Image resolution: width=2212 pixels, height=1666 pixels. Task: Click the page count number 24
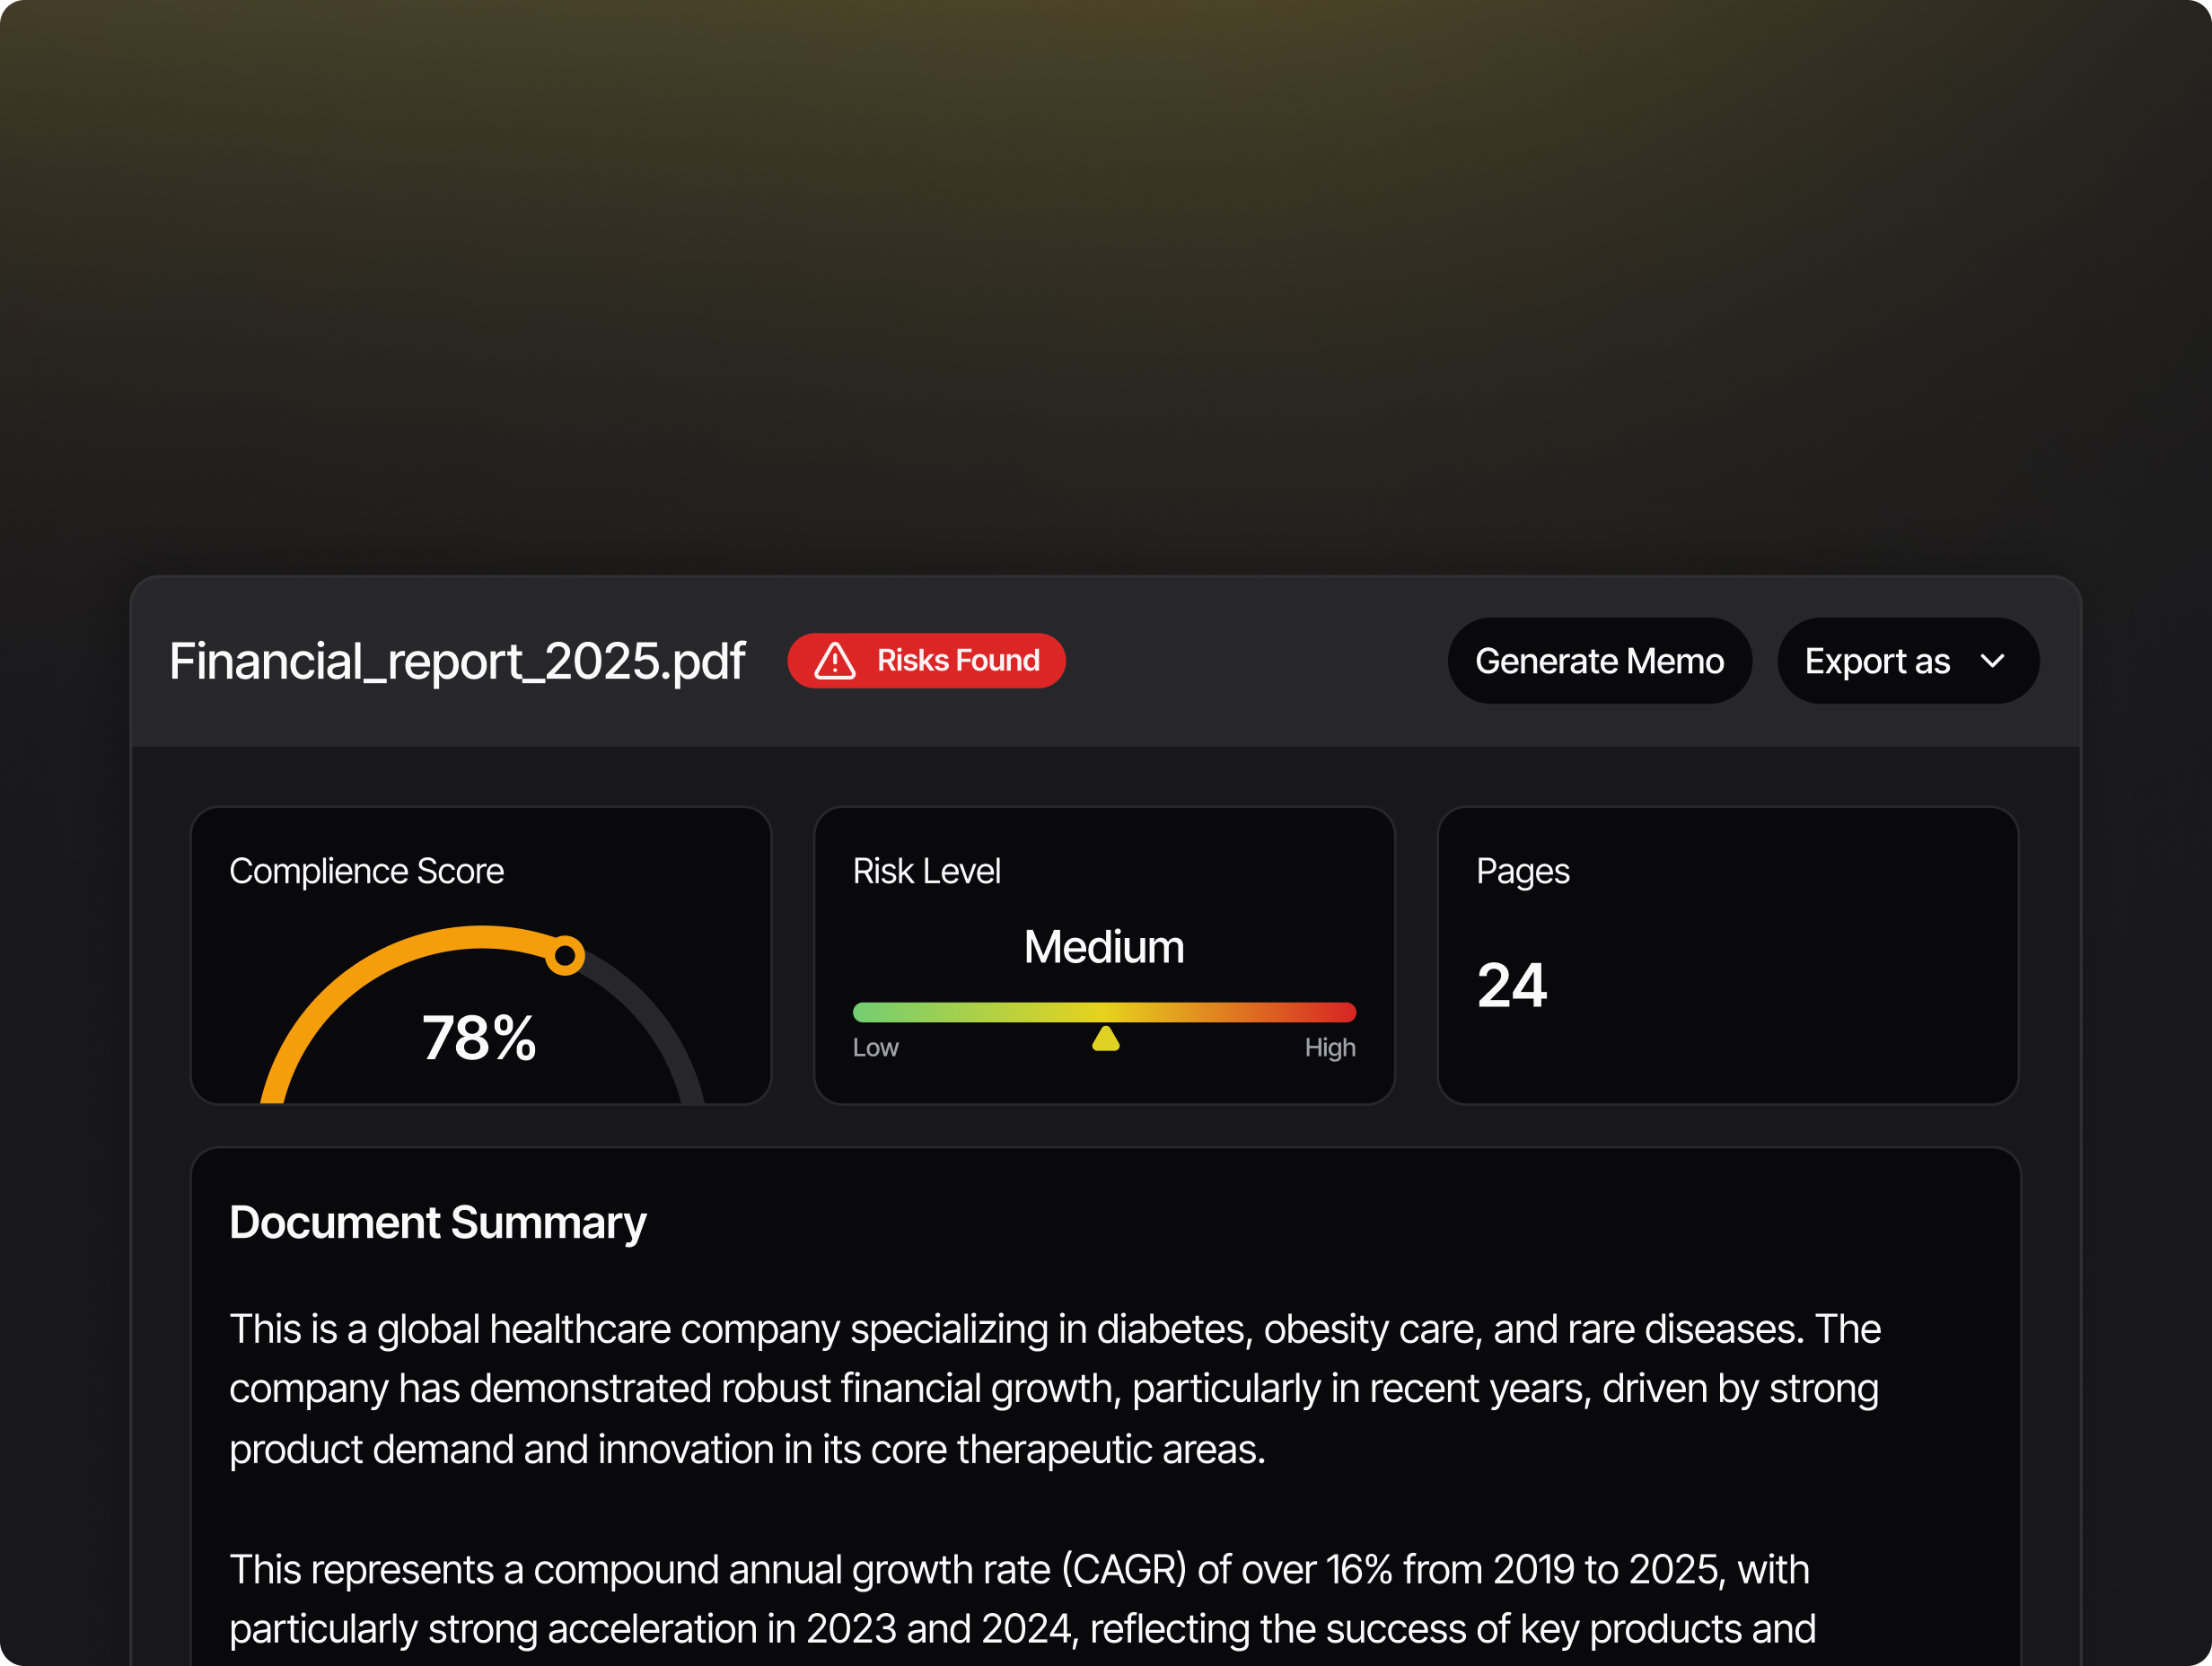[1511, 985]
